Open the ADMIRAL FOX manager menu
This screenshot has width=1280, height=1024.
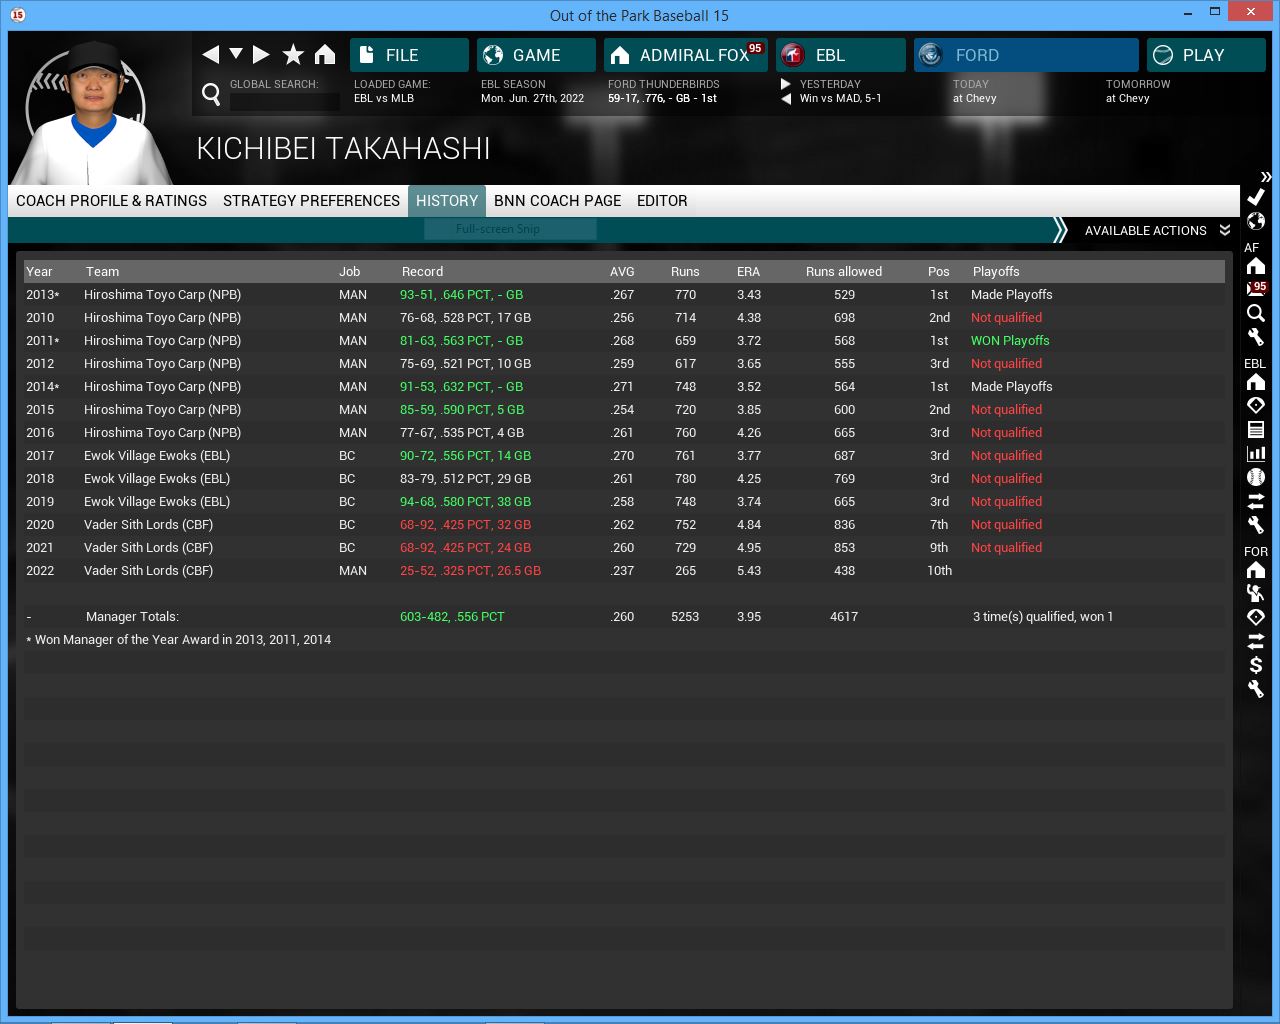[x=686, y=55]
